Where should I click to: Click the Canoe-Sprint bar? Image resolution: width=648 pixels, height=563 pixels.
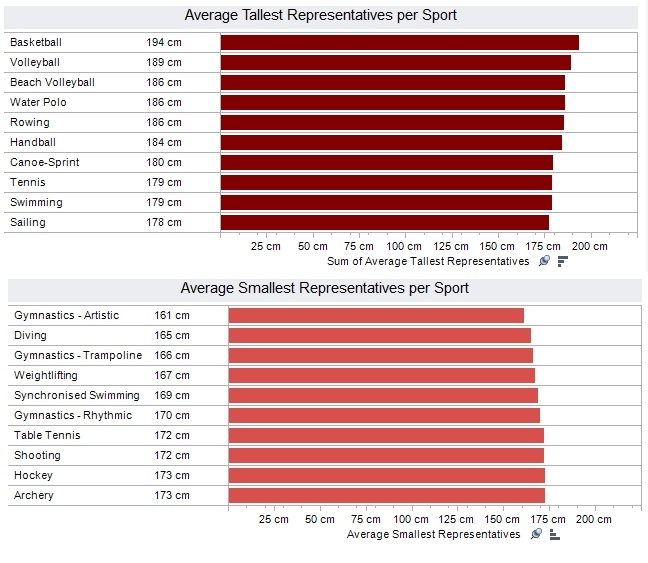pos(386,162)
